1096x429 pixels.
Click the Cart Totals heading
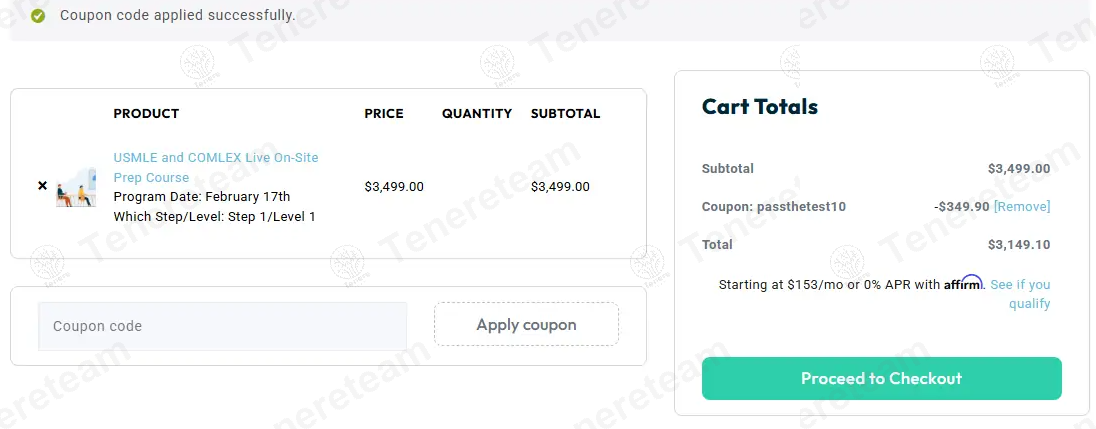(x=760, y=107)
